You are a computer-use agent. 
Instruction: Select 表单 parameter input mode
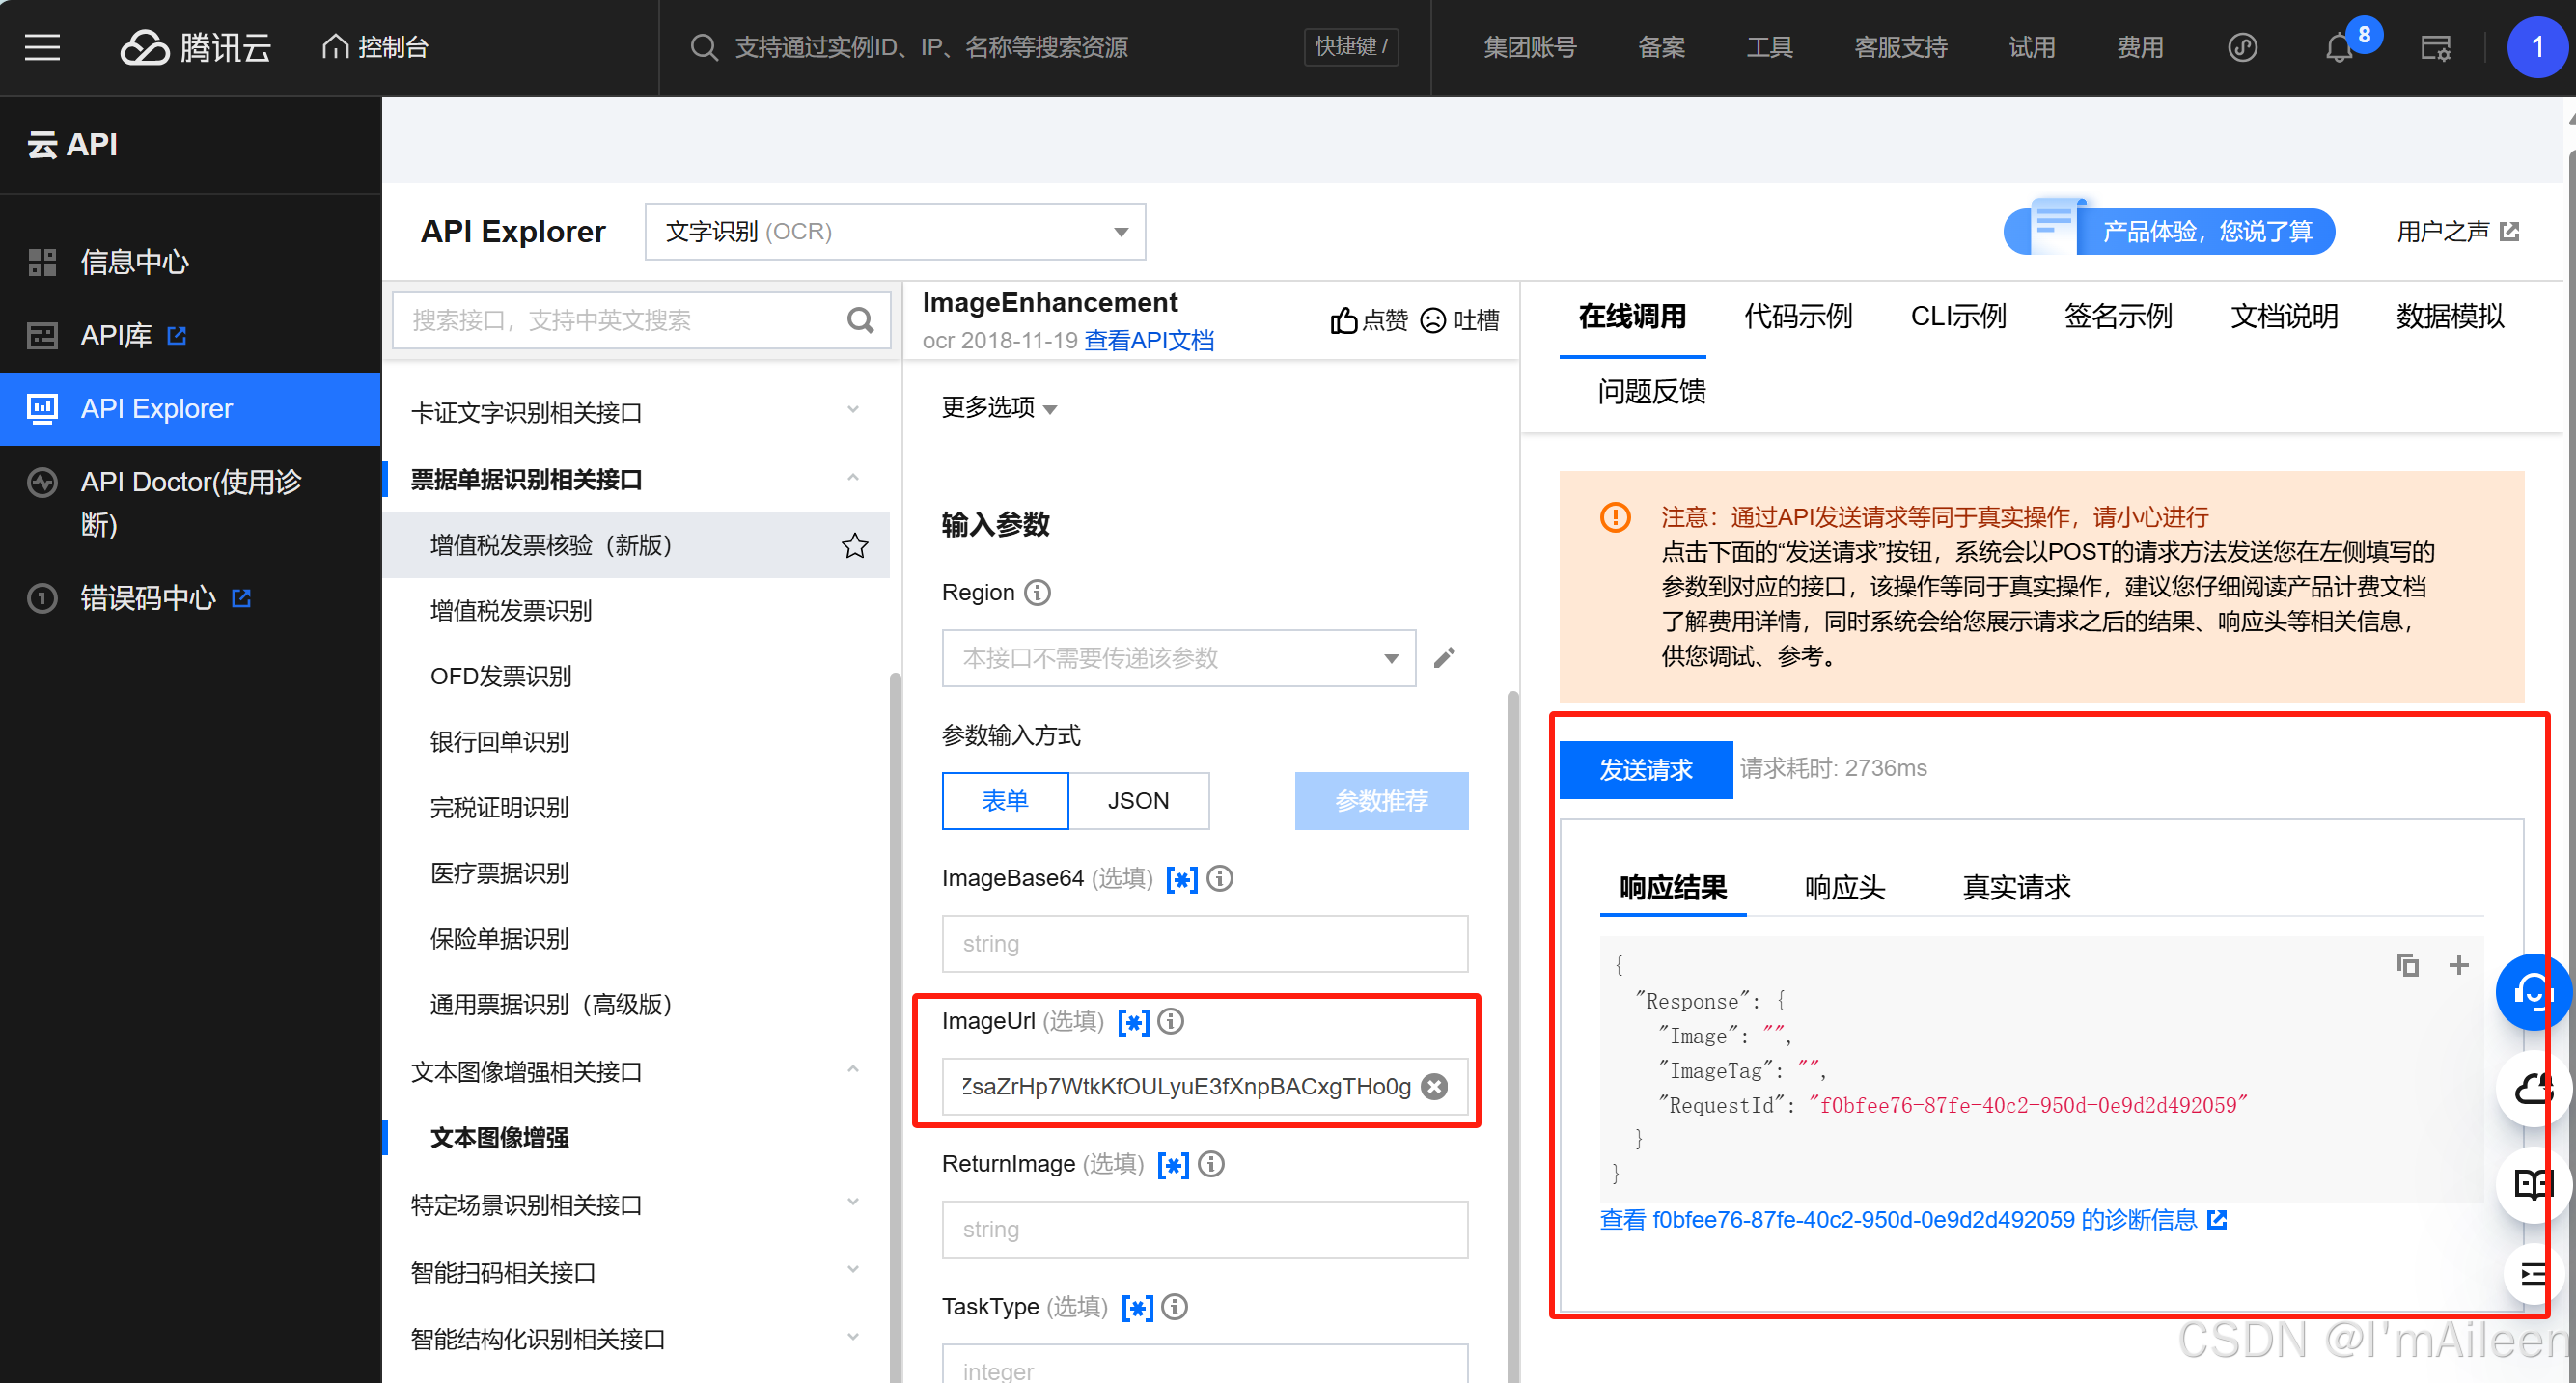pyautogui.click(x=1005, y=800)
